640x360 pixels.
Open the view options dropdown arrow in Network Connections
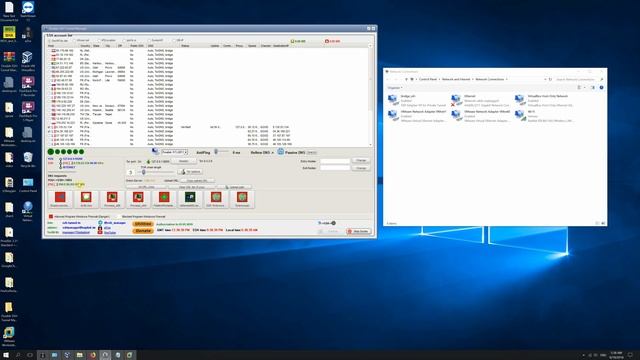pyautogui.click(x=584, y=87)
